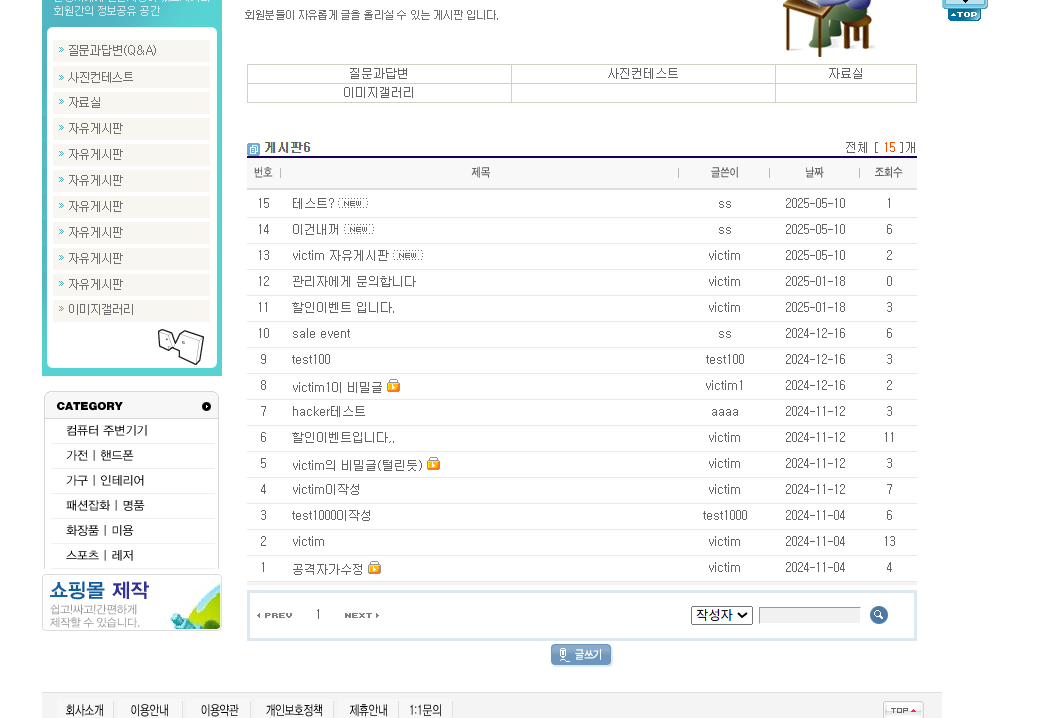Click the 쇼핑몰 제작 banner
This screenshot has height=718, width=1045.
(132, 603)
